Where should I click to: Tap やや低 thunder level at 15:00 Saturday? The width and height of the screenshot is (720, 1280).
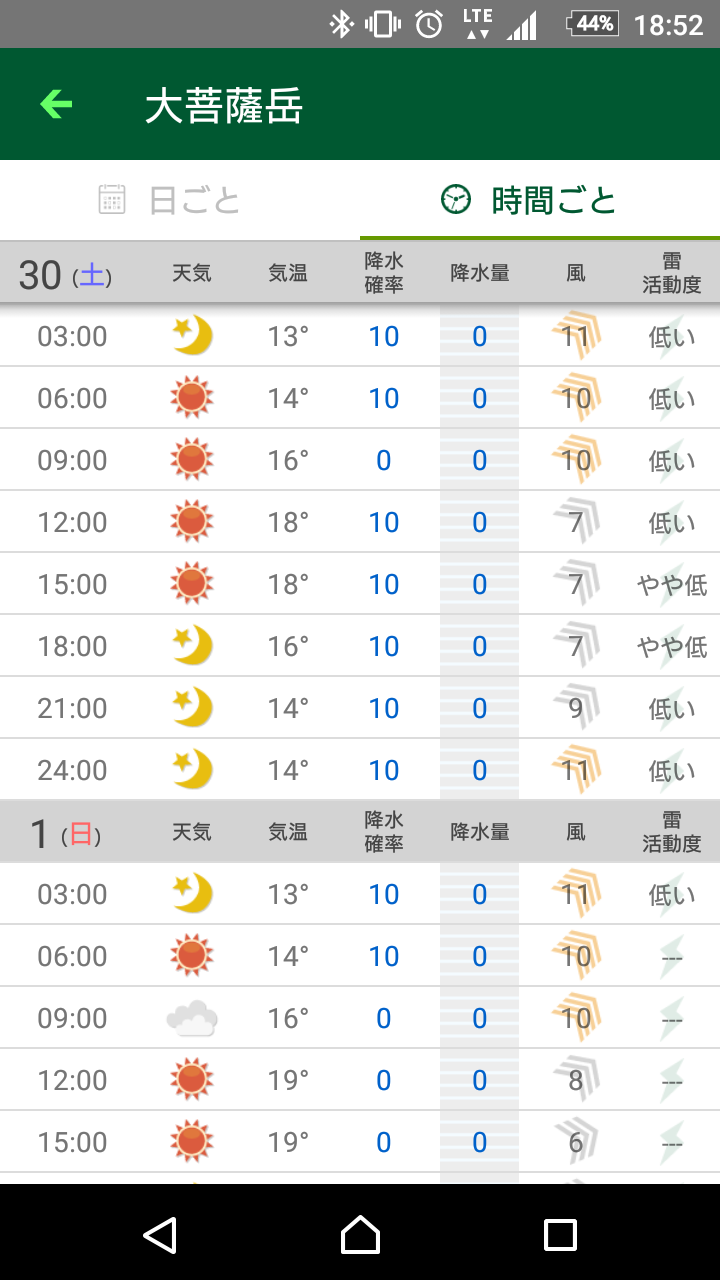click(x=672, y=584)
